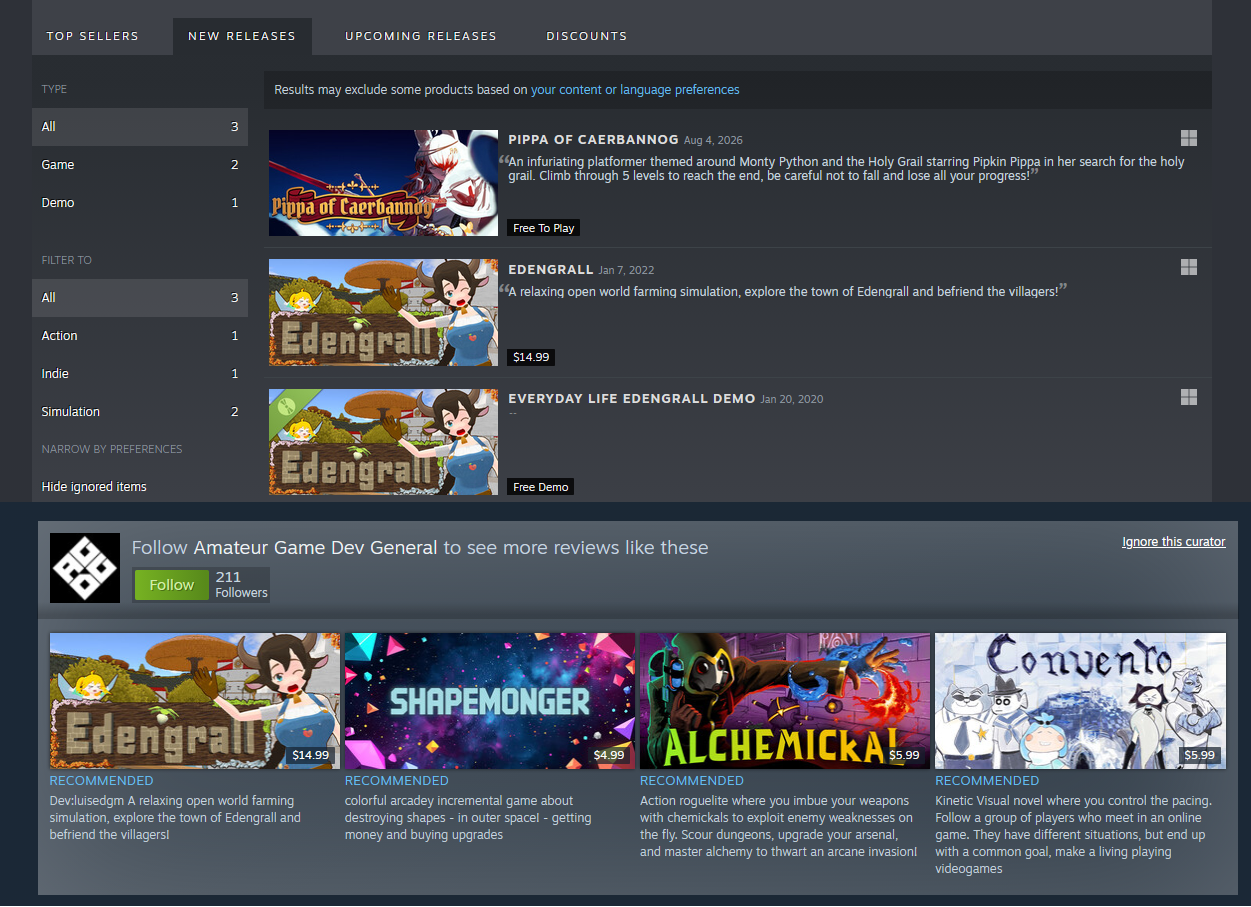The image size is (1251, 907).
Task: Open Shapemonger recommended card image
Action: (490, 701)
